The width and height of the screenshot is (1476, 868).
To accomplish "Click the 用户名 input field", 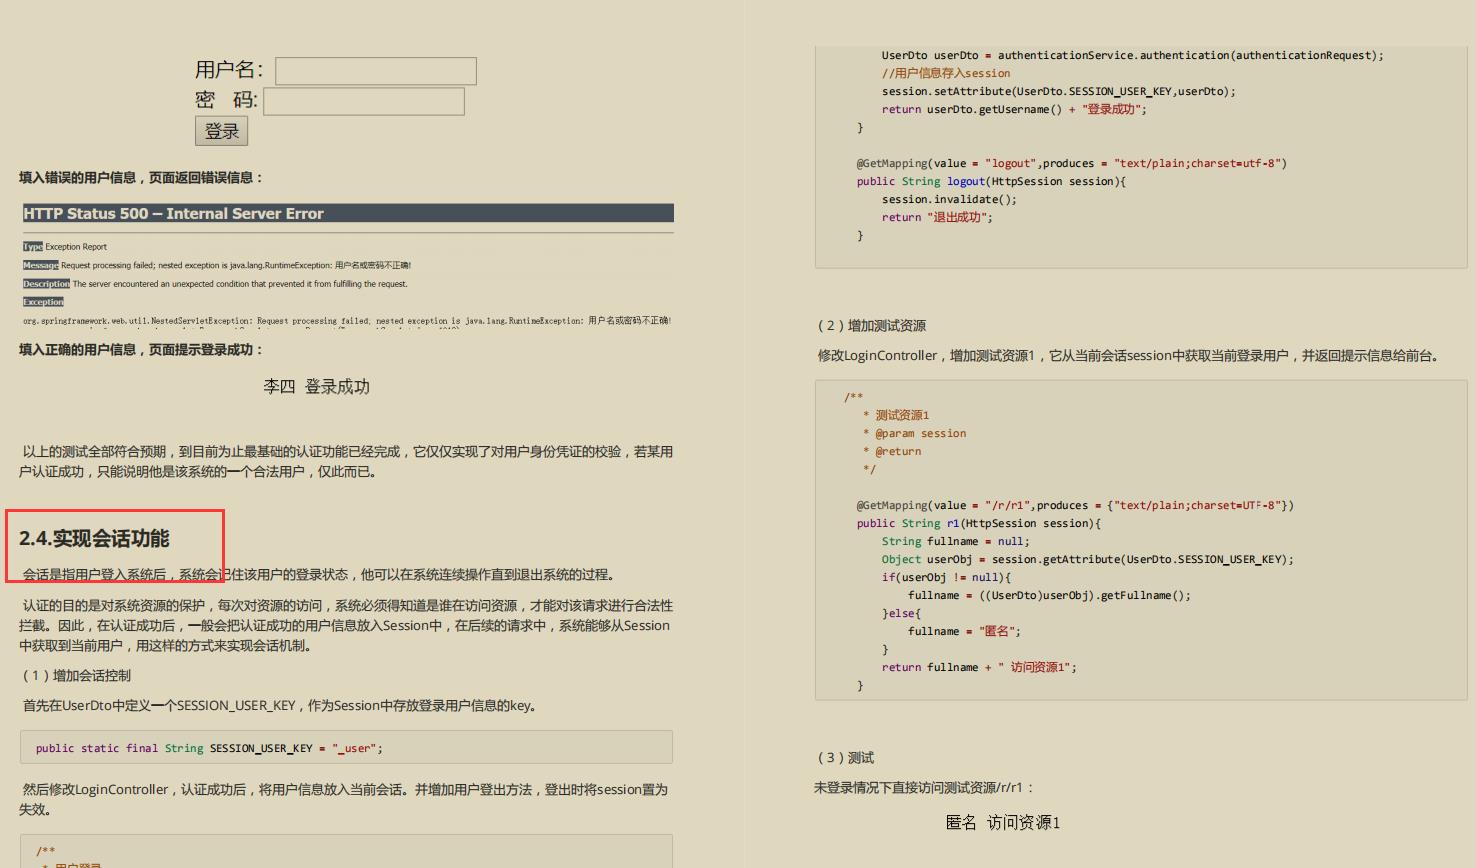I will pyautogui.click(x=376, y=71).
